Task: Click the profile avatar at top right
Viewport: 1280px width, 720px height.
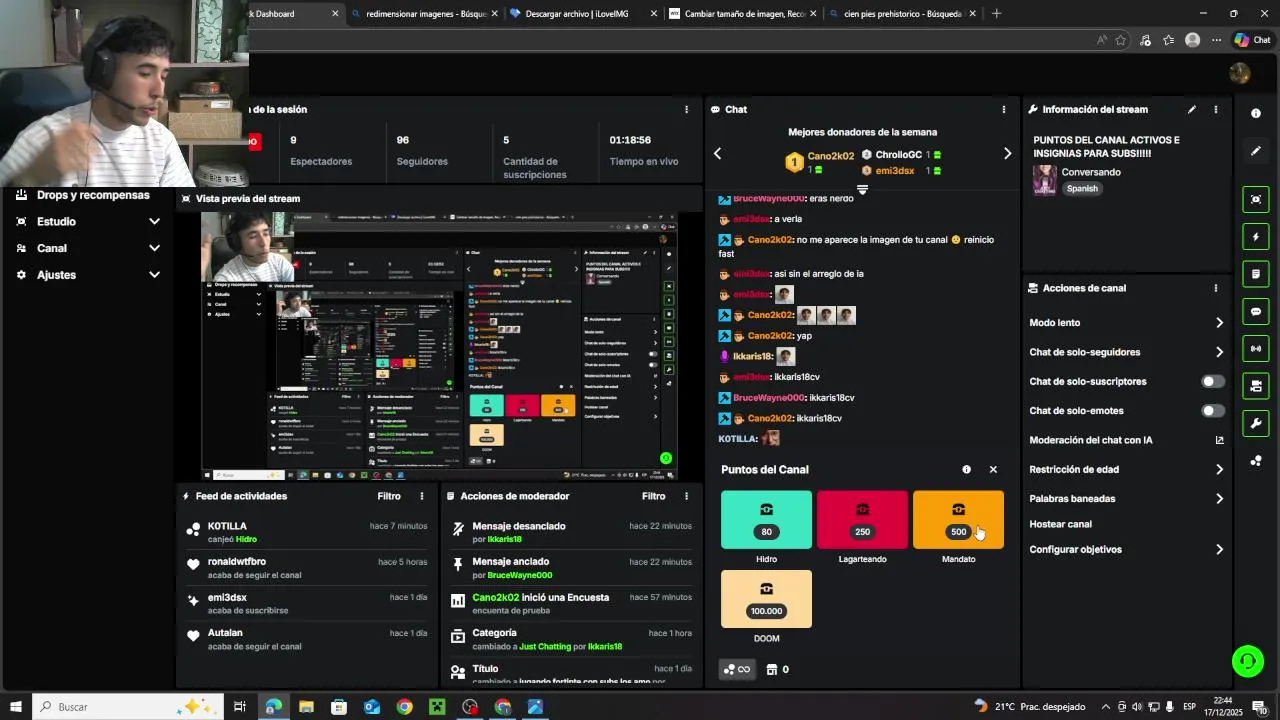Action: click(1239, 73)
